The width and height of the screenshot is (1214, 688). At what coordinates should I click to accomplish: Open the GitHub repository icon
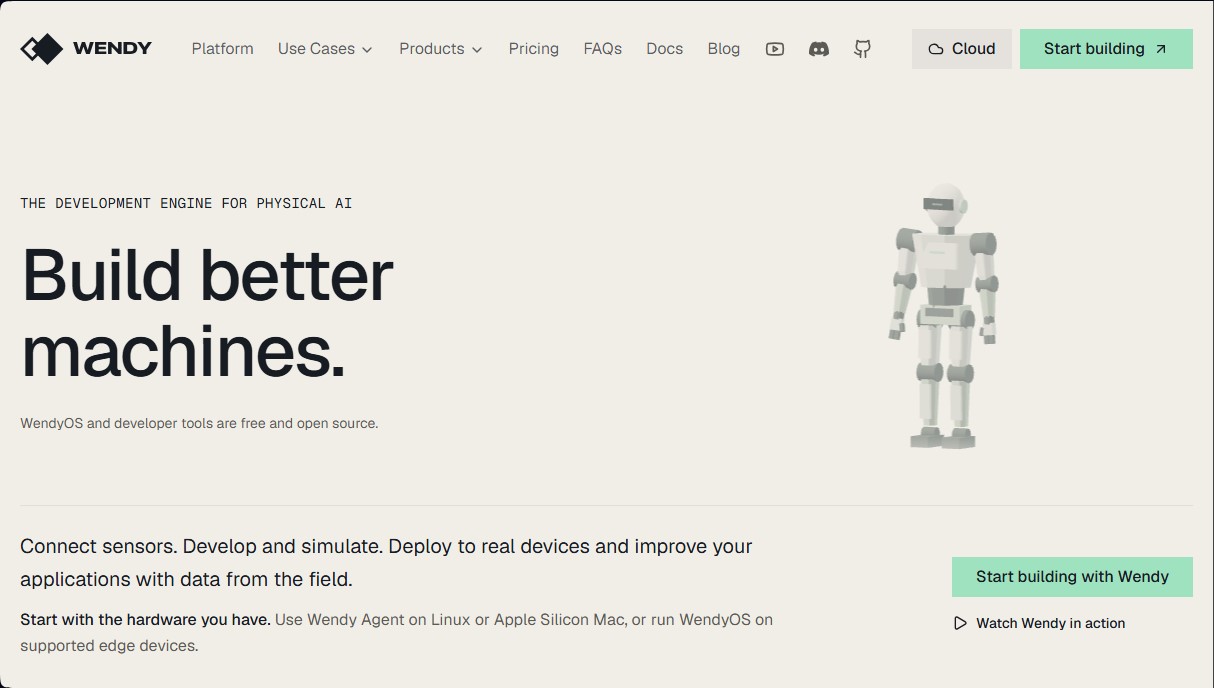863,49
